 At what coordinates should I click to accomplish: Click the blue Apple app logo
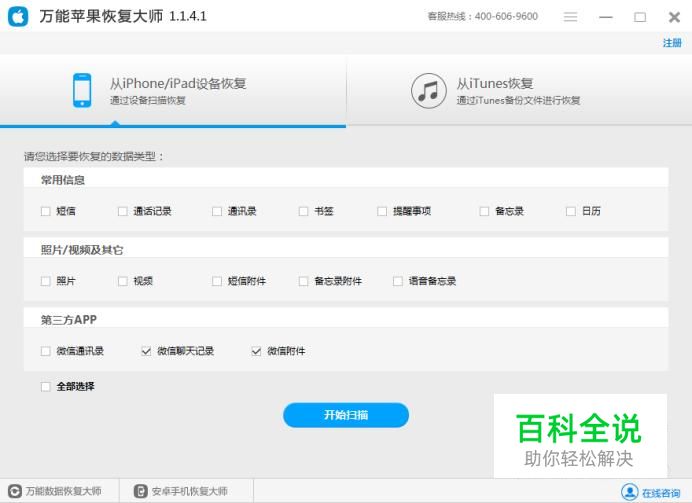point(18,17)
